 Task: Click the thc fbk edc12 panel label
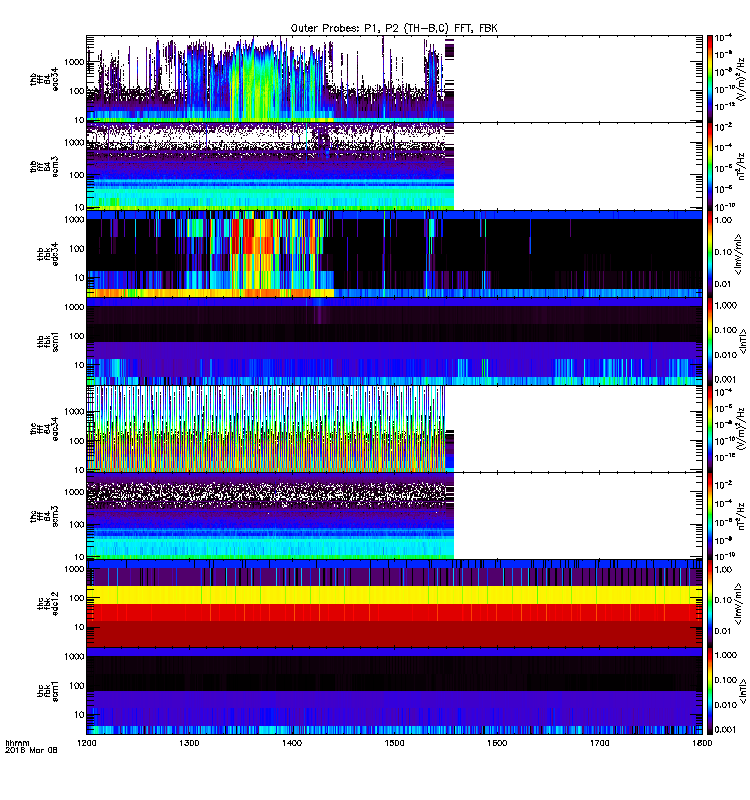(x=48, y=604)
